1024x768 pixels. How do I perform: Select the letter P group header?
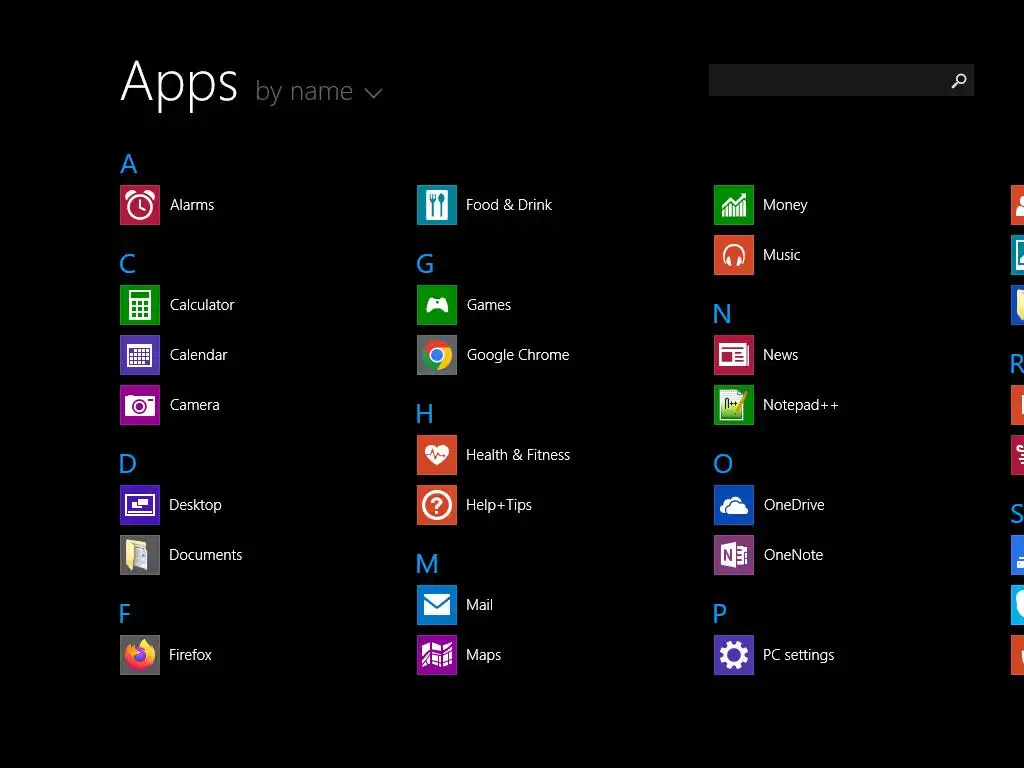pos(720,614)
